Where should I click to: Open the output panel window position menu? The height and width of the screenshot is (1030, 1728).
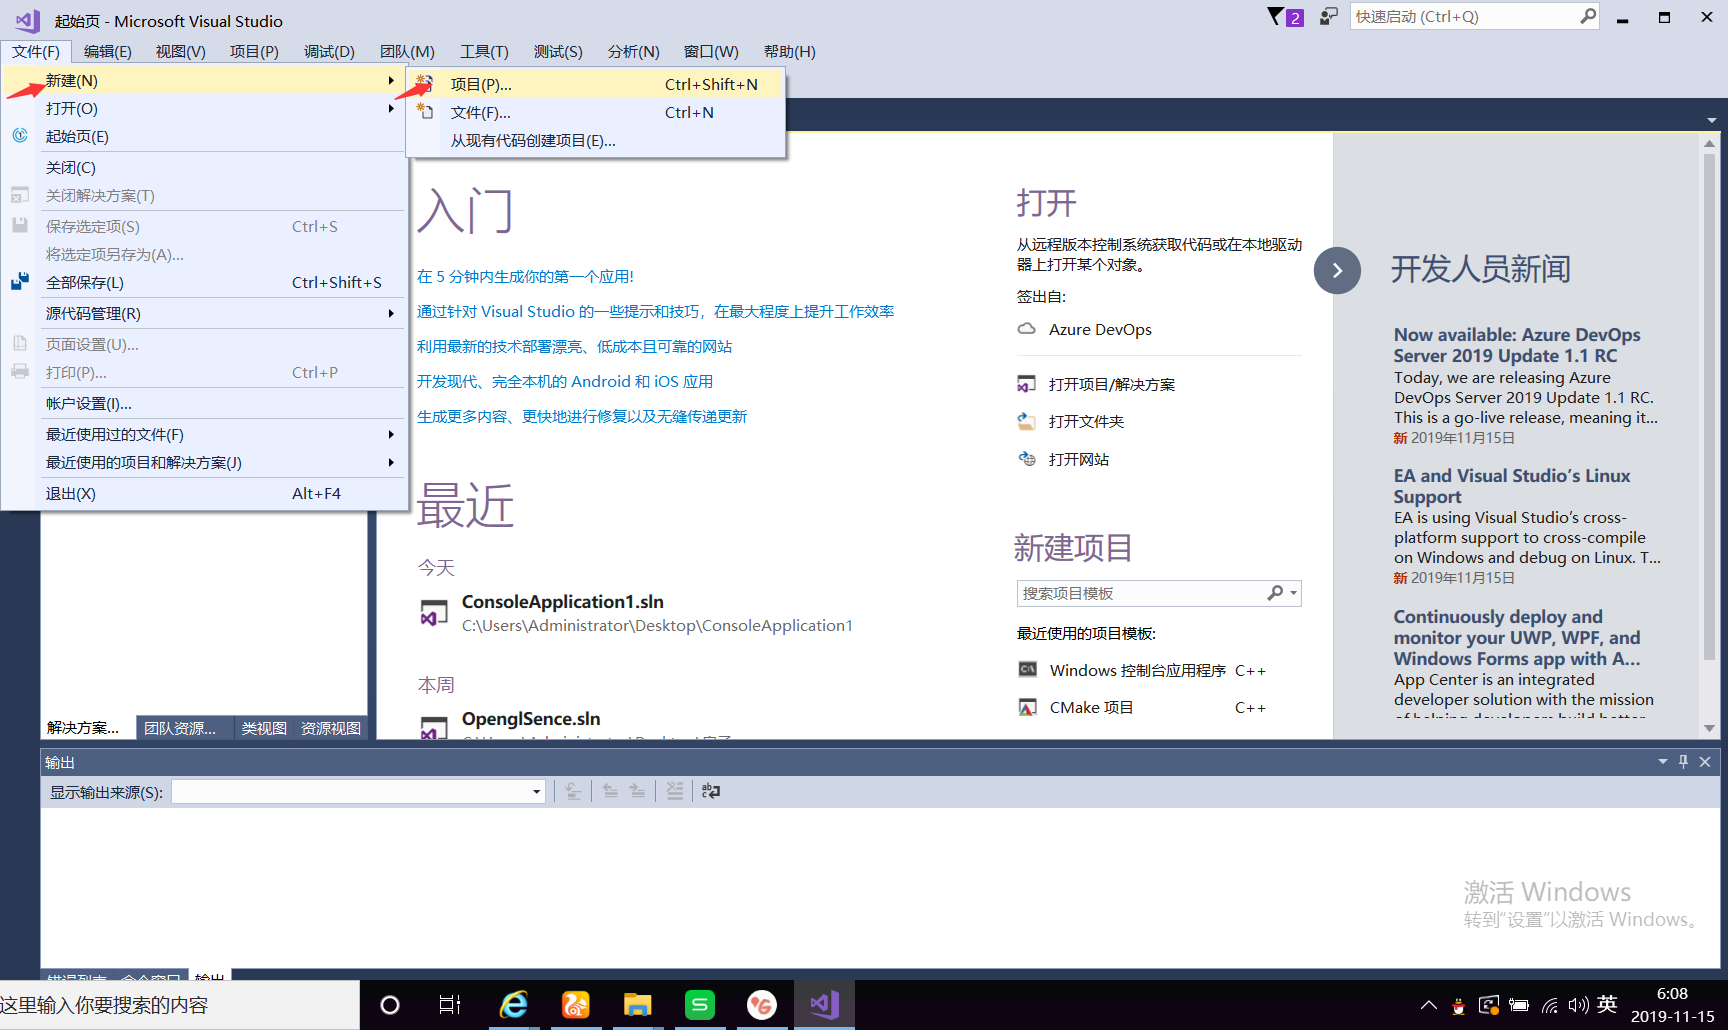click(1662, 762)
